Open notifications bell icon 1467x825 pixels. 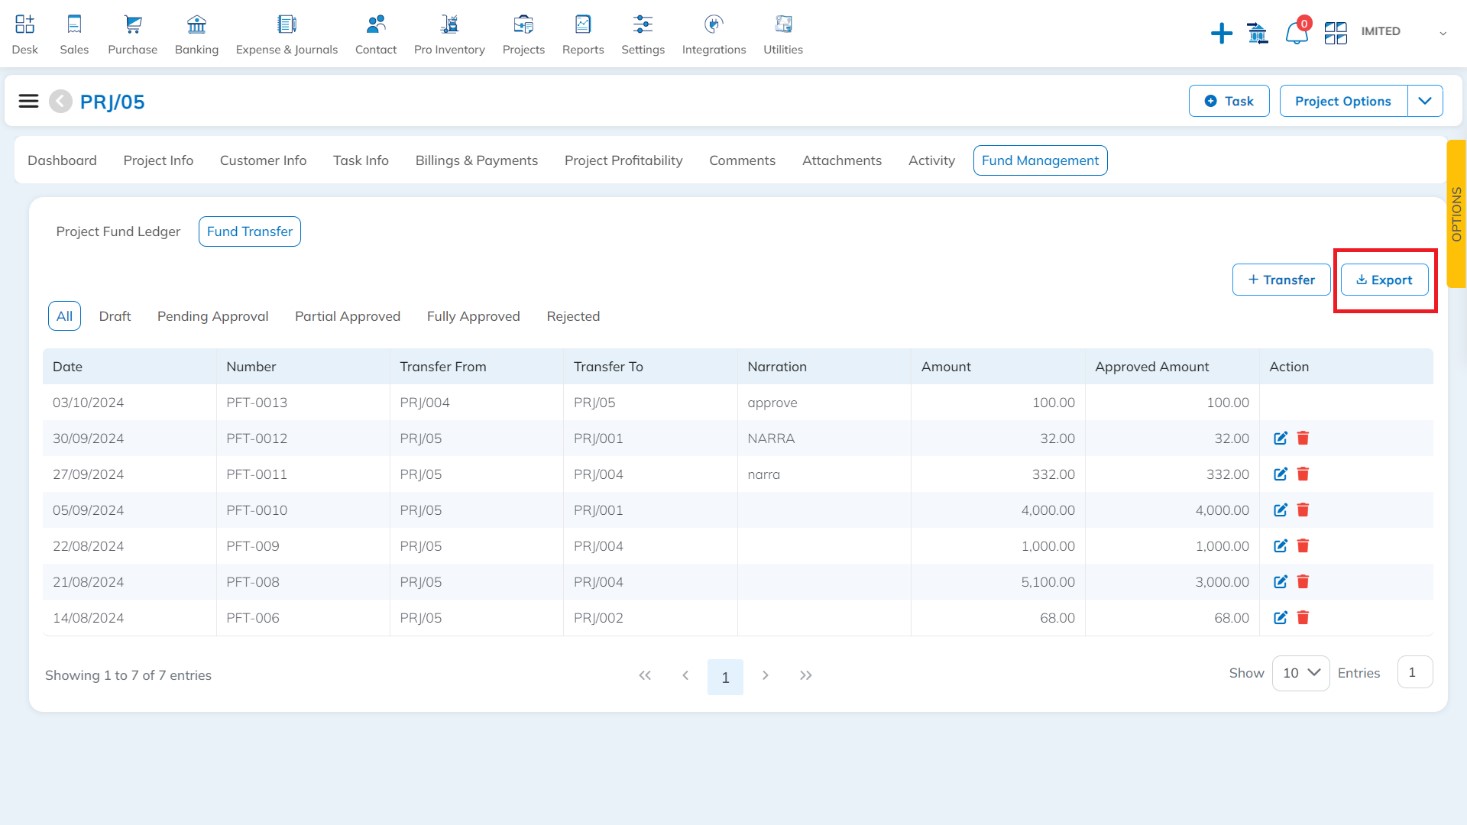(x=1296, y=33)
